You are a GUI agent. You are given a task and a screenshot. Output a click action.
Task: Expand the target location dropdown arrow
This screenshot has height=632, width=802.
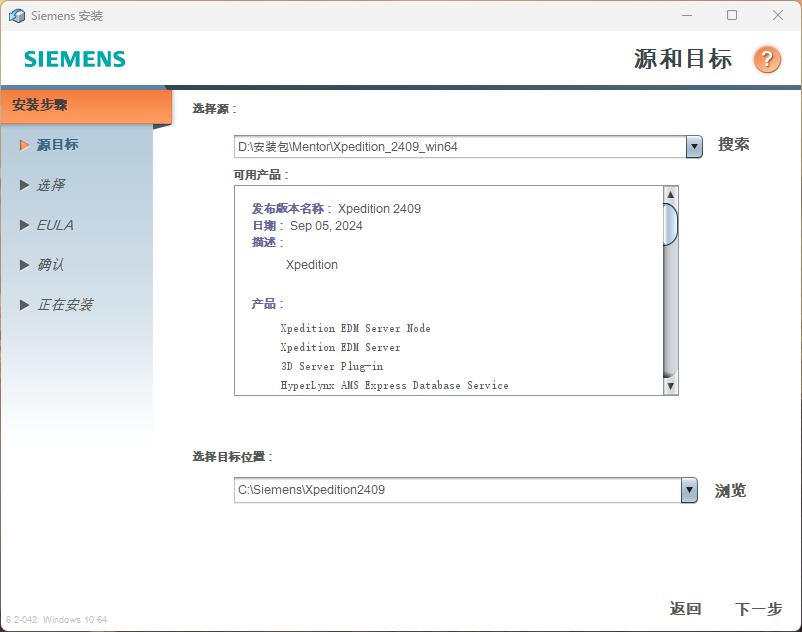(x=688, y=490)
